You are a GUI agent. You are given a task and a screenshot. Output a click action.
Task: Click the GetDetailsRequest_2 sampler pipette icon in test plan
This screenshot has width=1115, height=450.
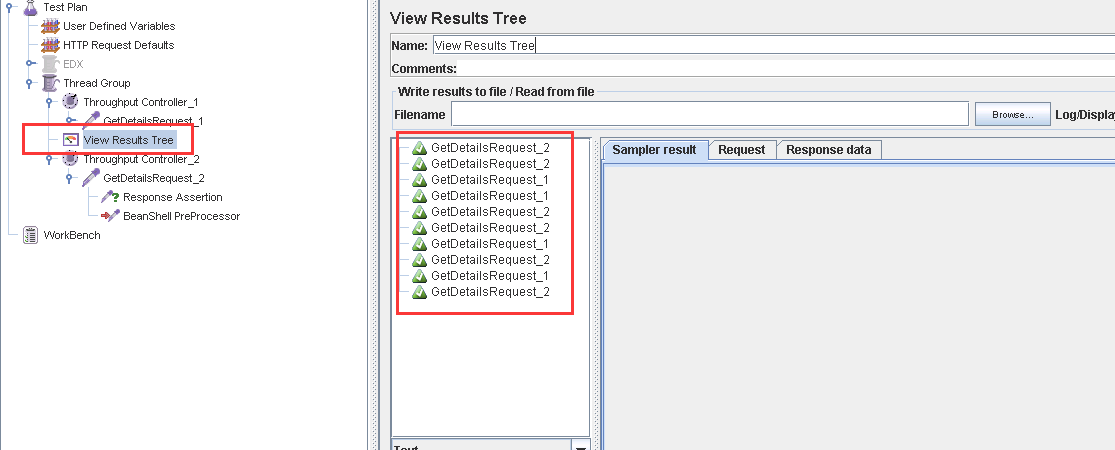[x=90, y=178]
